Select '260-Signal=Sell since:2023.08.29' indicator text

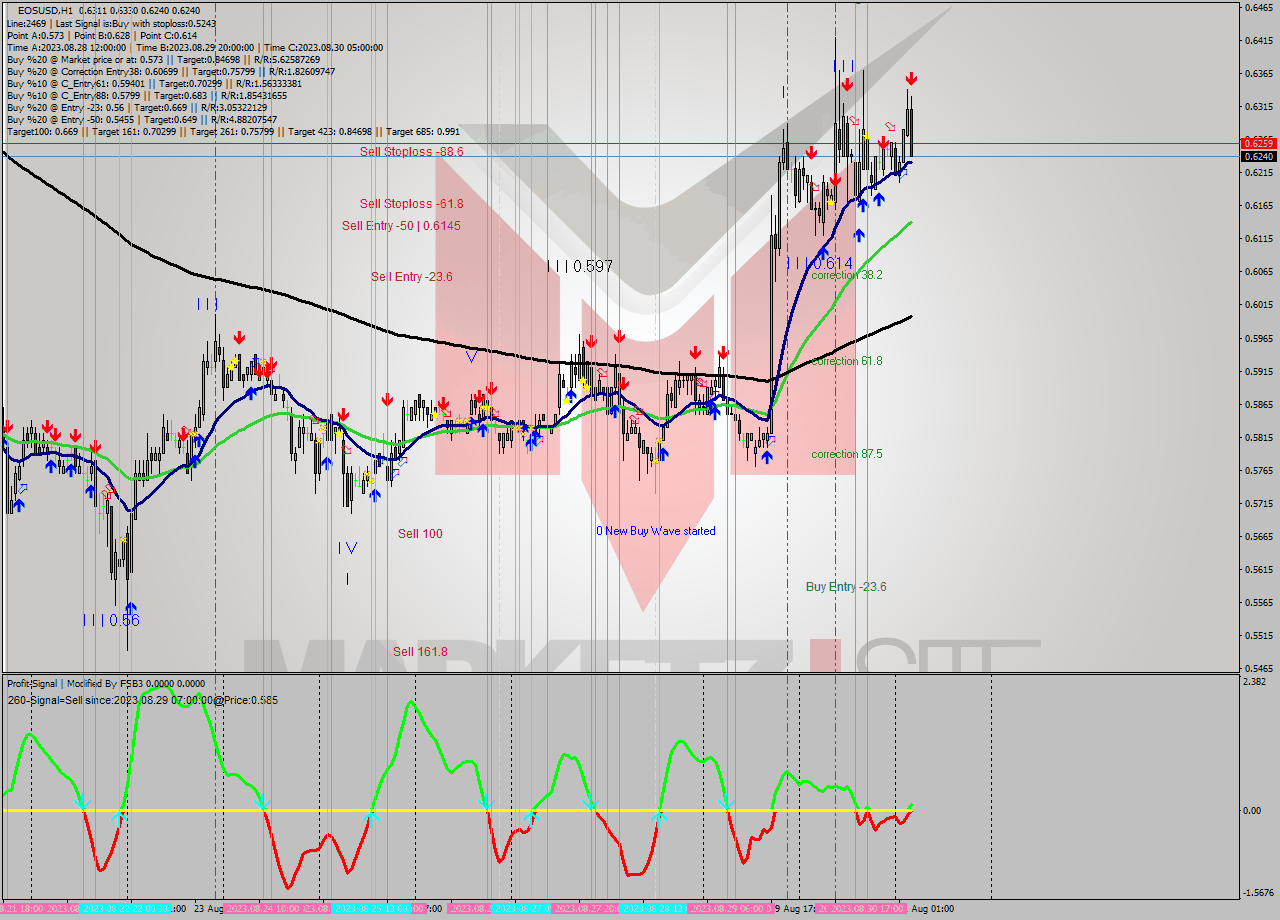point(142,700)
